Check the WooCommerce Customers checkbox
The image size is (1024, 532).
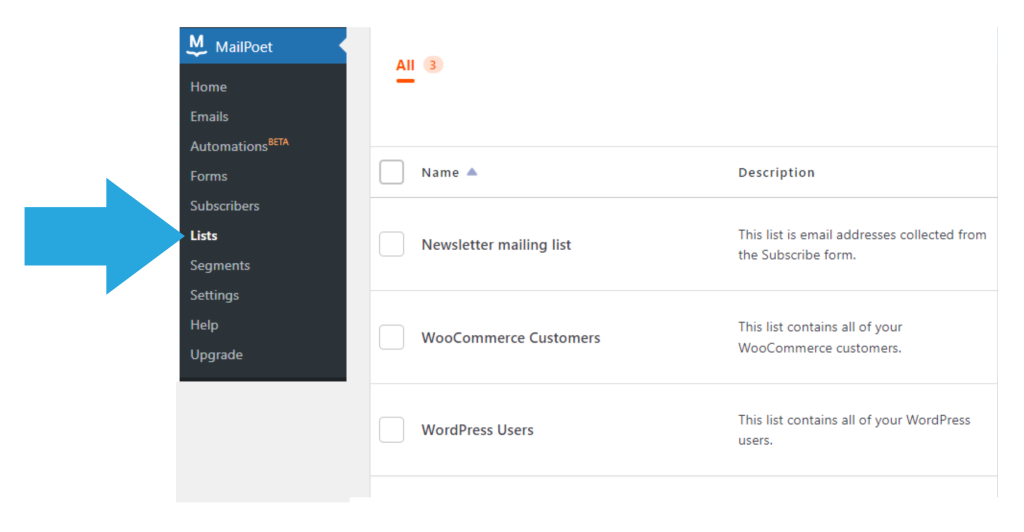click(392, 337)
